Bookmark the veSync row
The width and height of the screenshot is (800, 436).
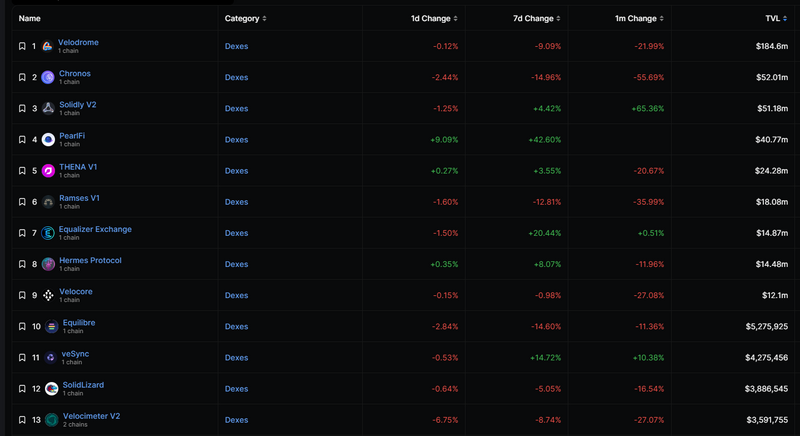[x=22, y=357]
